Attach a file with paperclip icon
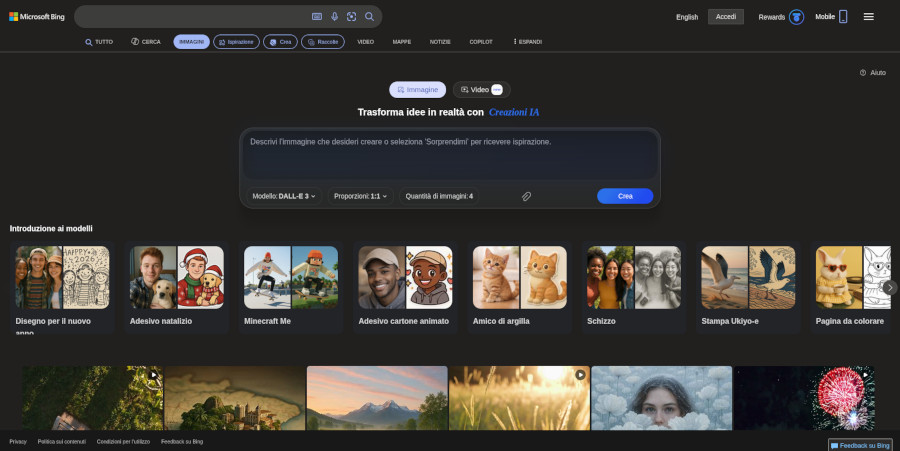 tap(526, 196)
